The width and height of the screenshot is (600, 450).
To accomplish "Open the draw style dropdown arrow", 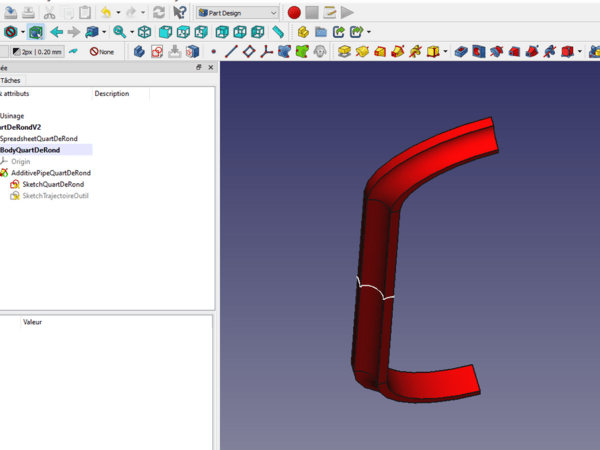I will point(22,32).
